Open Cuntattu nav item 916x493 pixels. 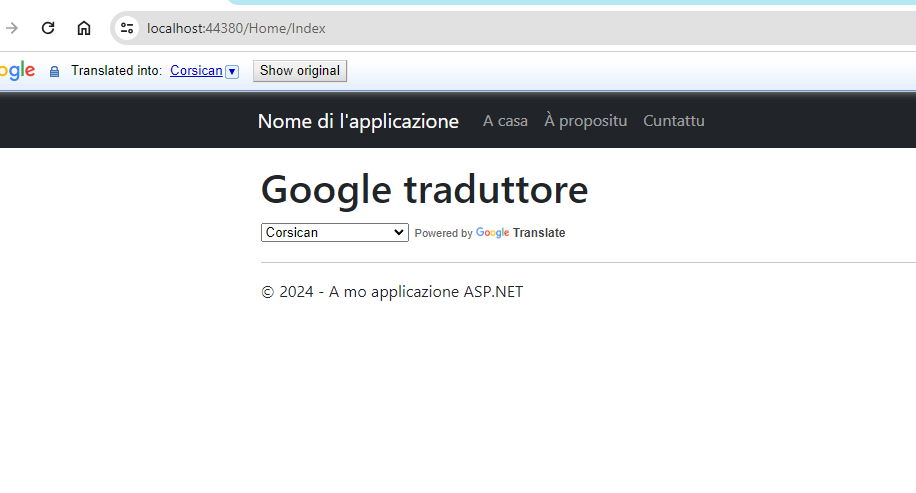tap(674, 121)
